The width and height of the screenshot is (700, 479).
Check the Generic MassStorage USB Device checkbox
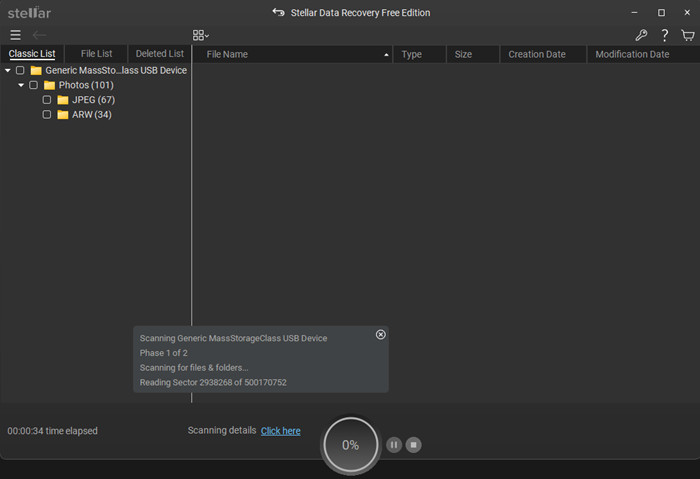tap(20, 71)
